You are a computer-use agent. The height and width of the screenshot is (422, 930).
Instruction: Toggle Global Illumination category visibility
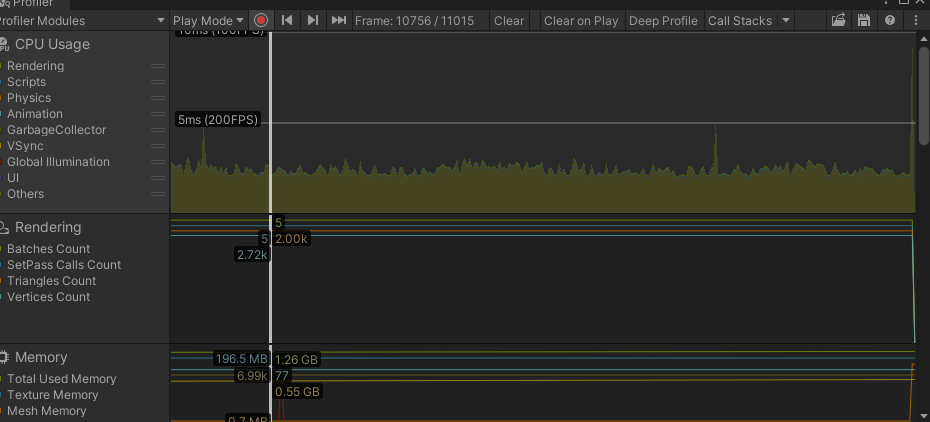[58, 162]
